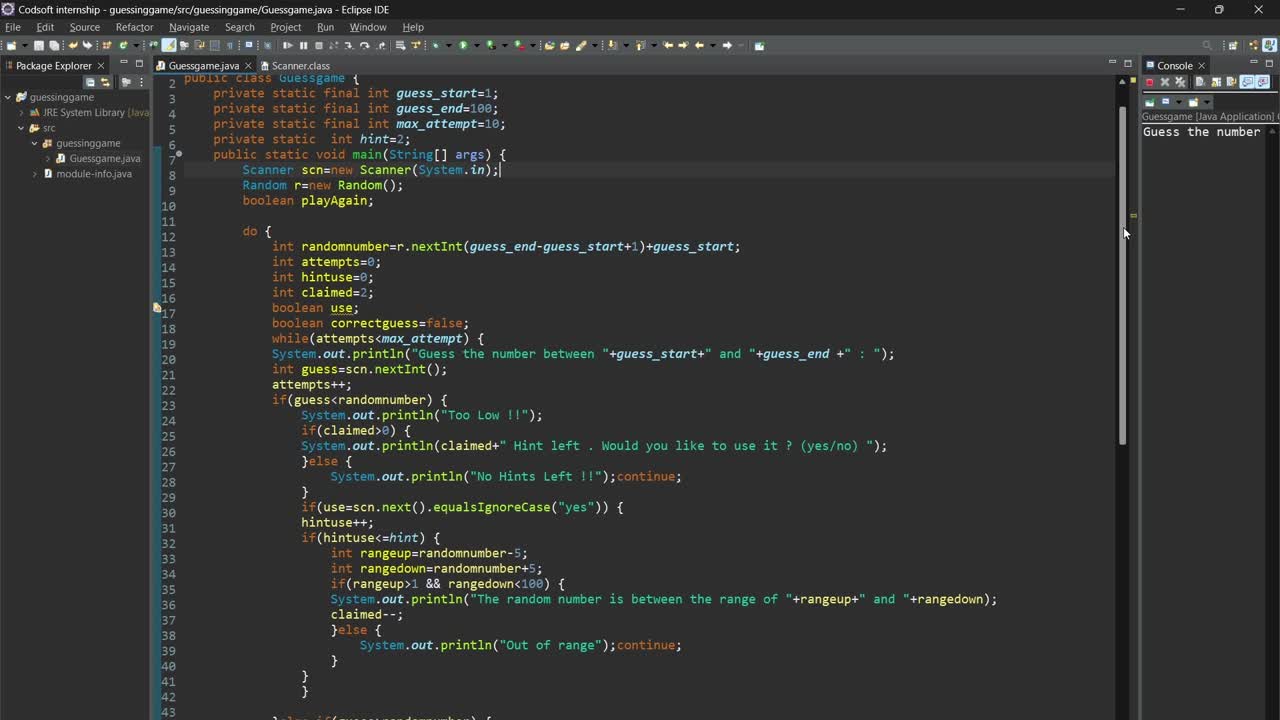Click the Suspend (pause) debug toolbar icon
1280x720 pixels.
[303, 45]
